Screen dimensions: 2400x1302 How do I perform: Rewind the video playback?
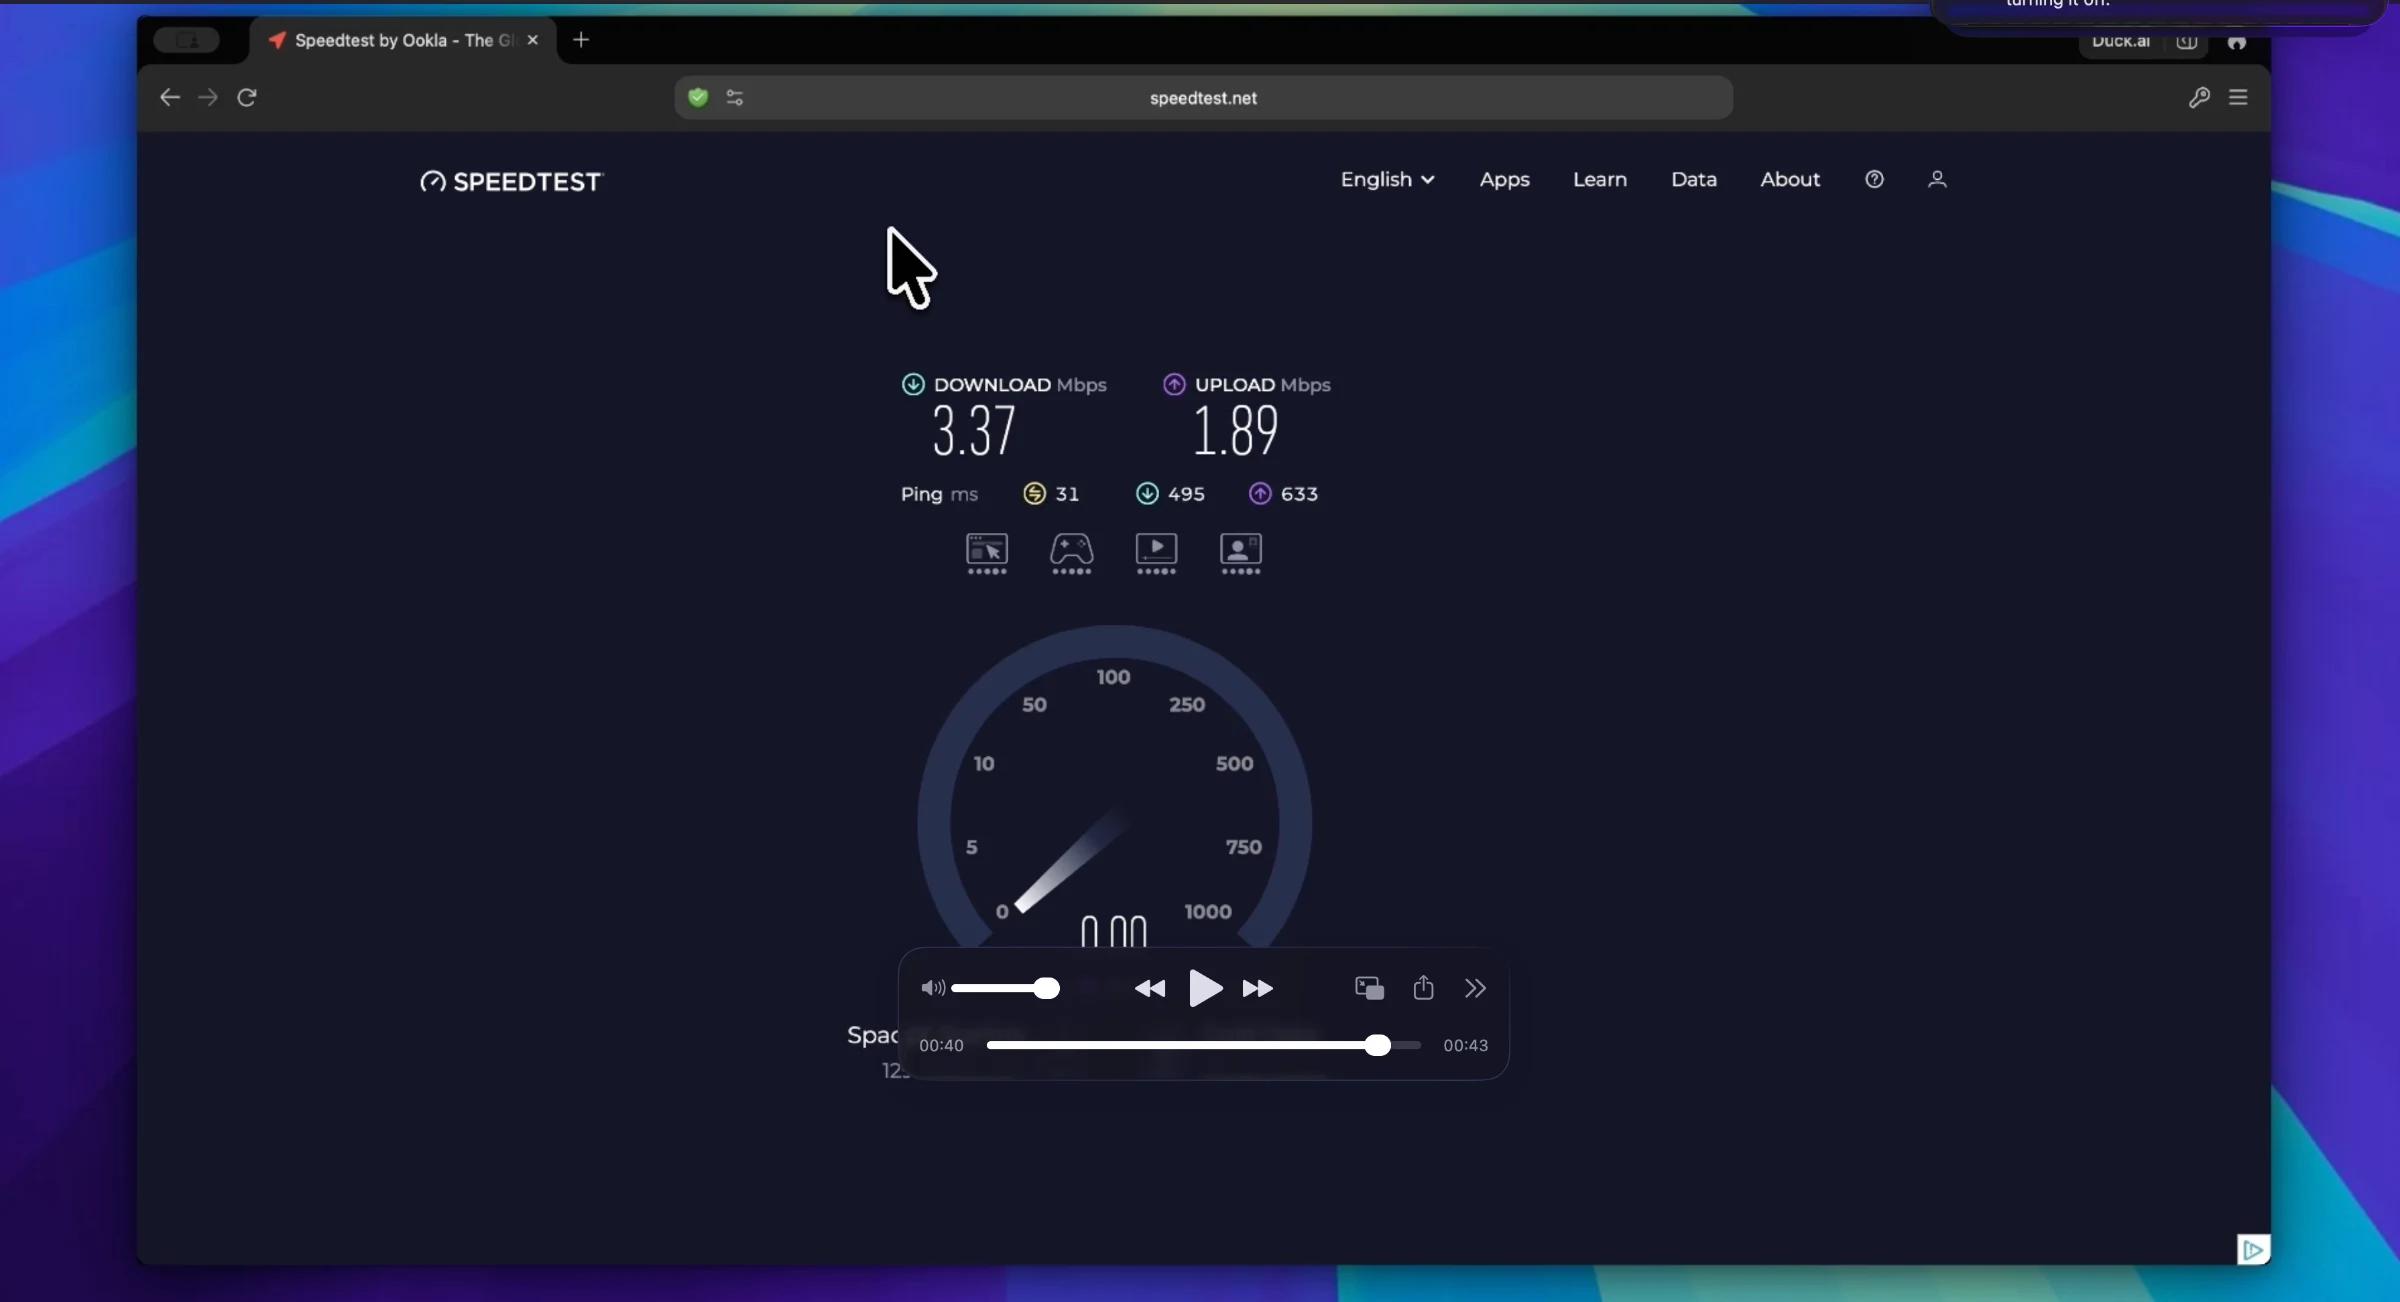point(1150,988)
